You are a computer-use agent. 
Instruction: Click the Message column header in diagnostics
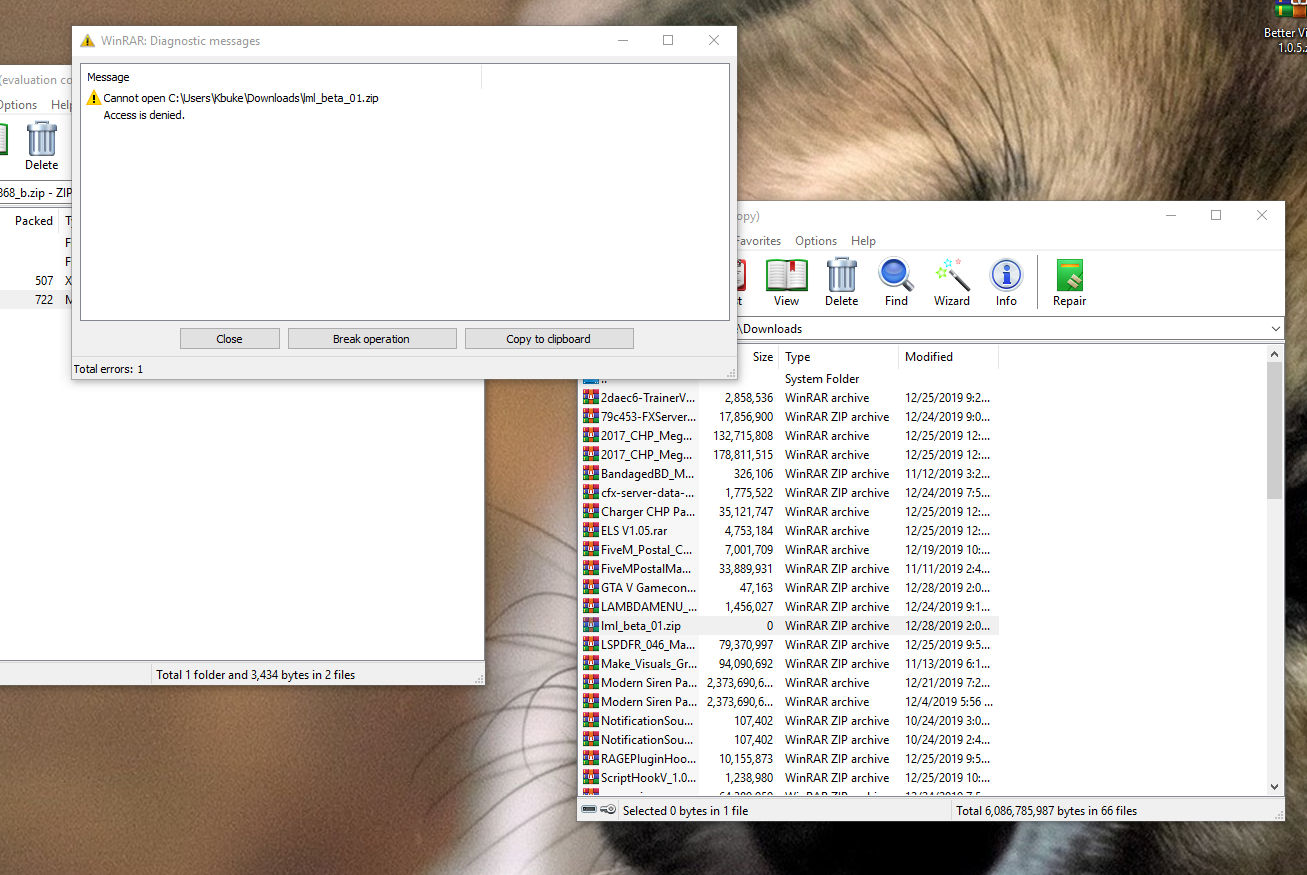point(281,77)
